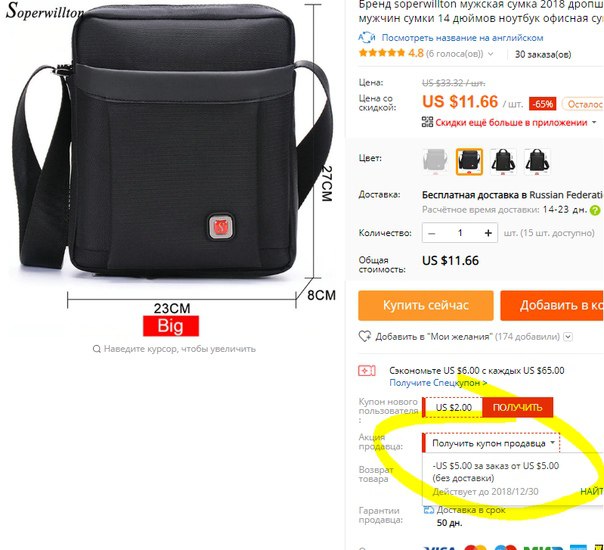Open the Получите Спецкупон link
Viewport: 604px width, 550px height.
[438, 383]
